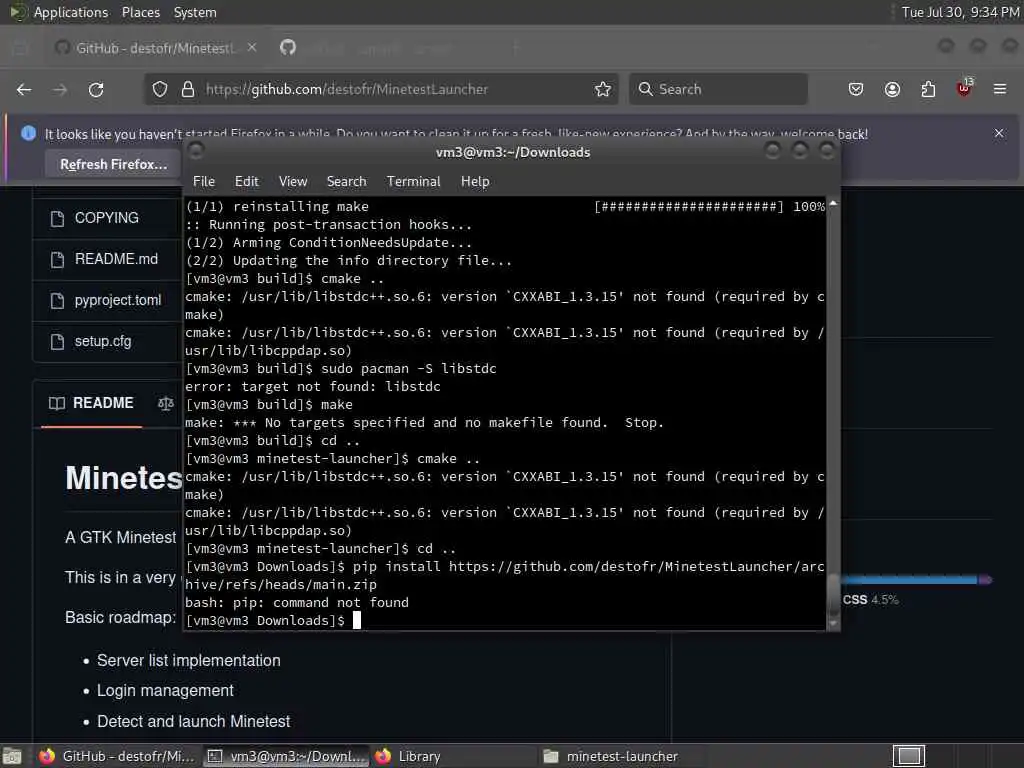Click the CSS 4.5% language label

871,600
